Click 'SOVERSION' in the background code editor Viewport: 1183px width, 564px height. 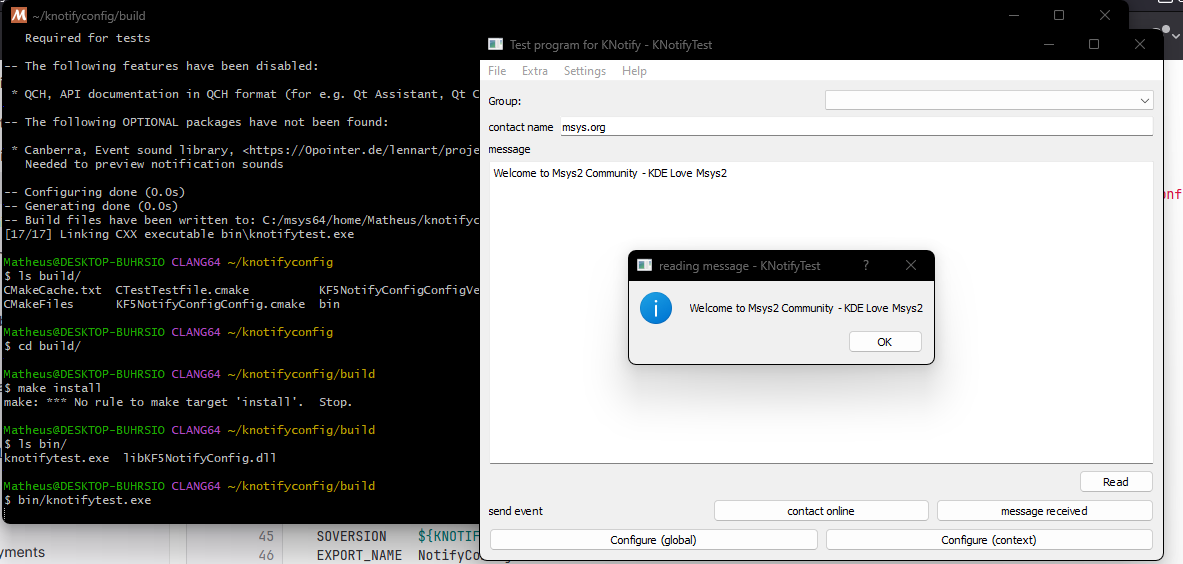[x=351, y=537]
